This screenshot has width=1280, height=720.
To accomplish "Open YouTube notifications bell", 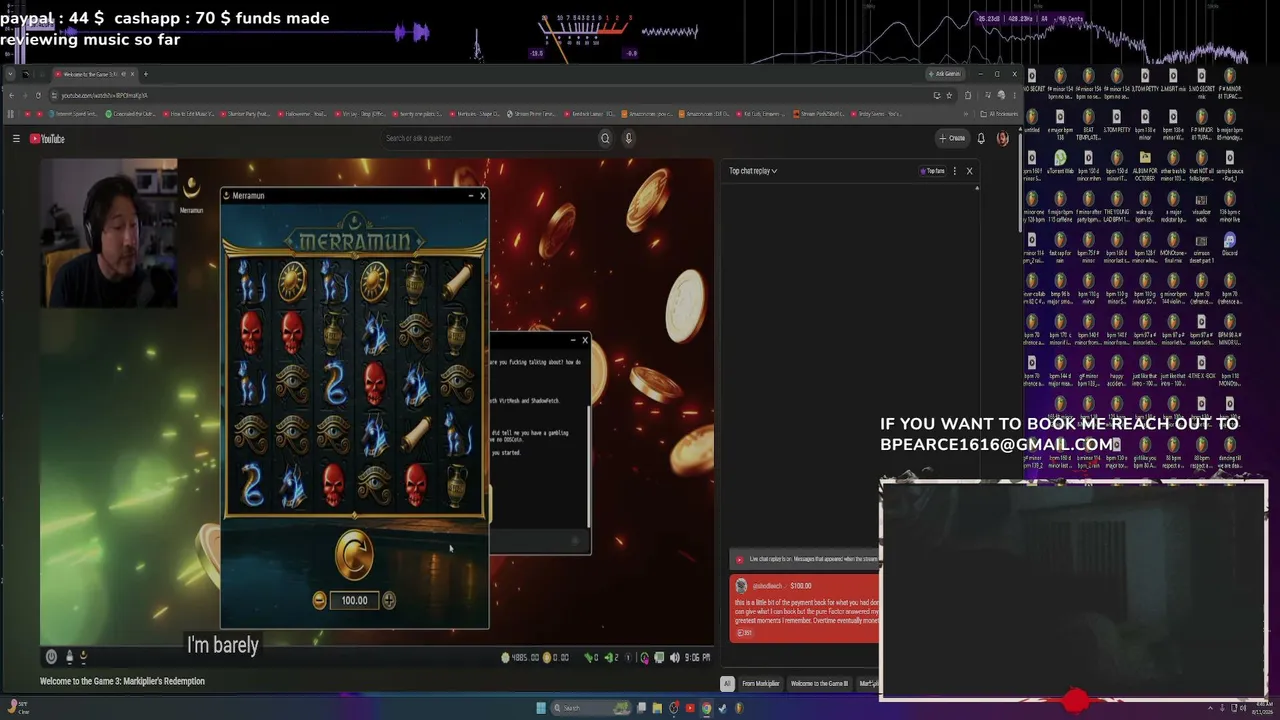I will (981, 138).
